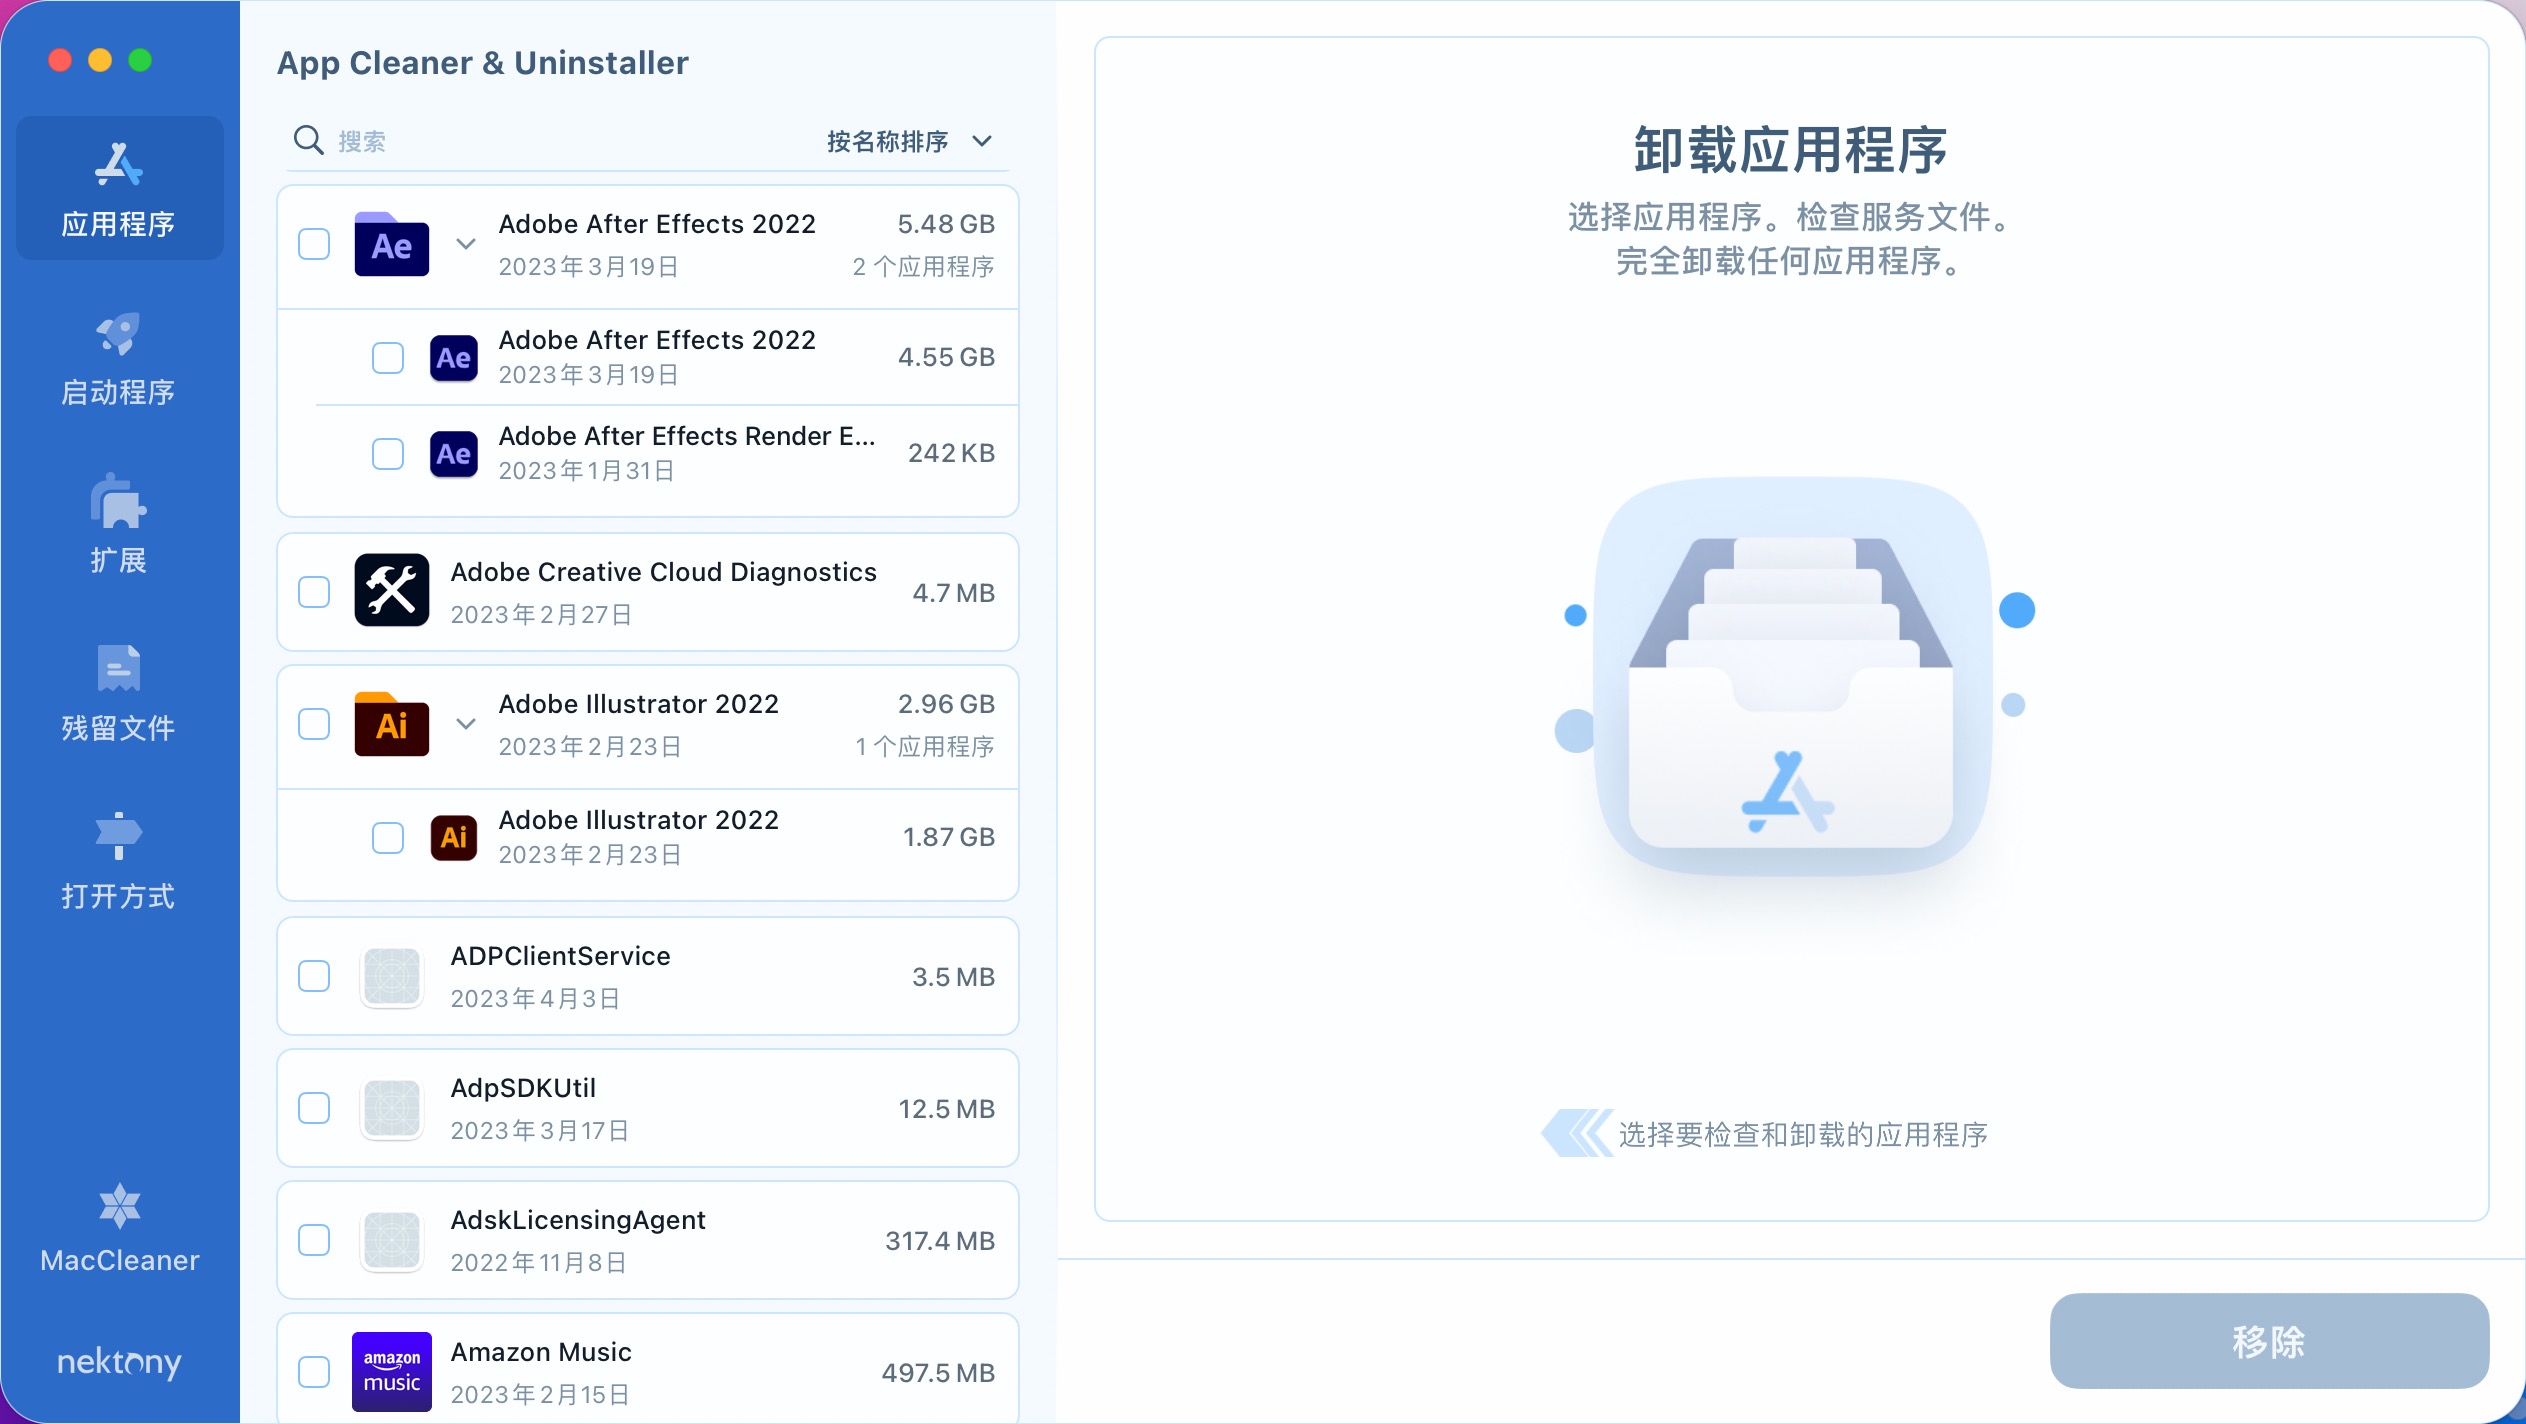Viewport: 2526px width, 1424px height.
Task: Click the 移除 button
Action: (2269, 1341)
